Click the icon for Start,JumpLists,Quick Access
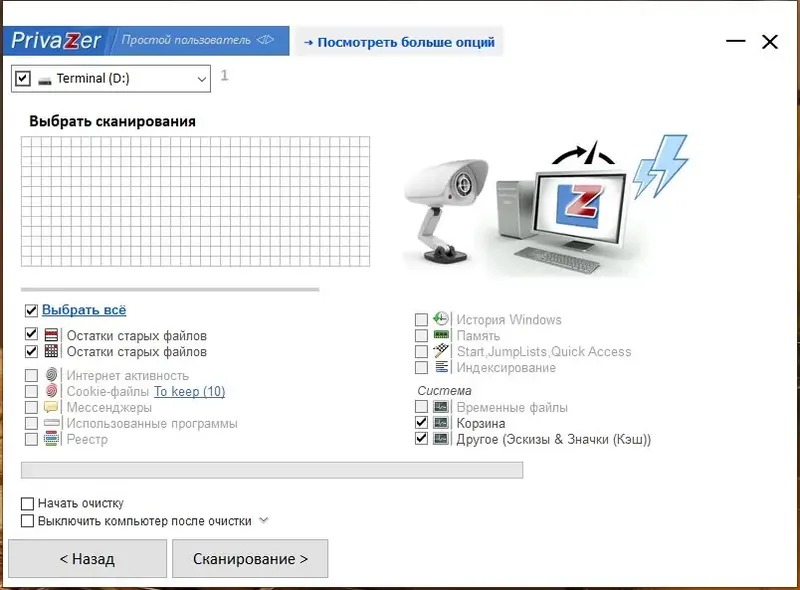This screenshot has height=590, width=800. [441, 351]
